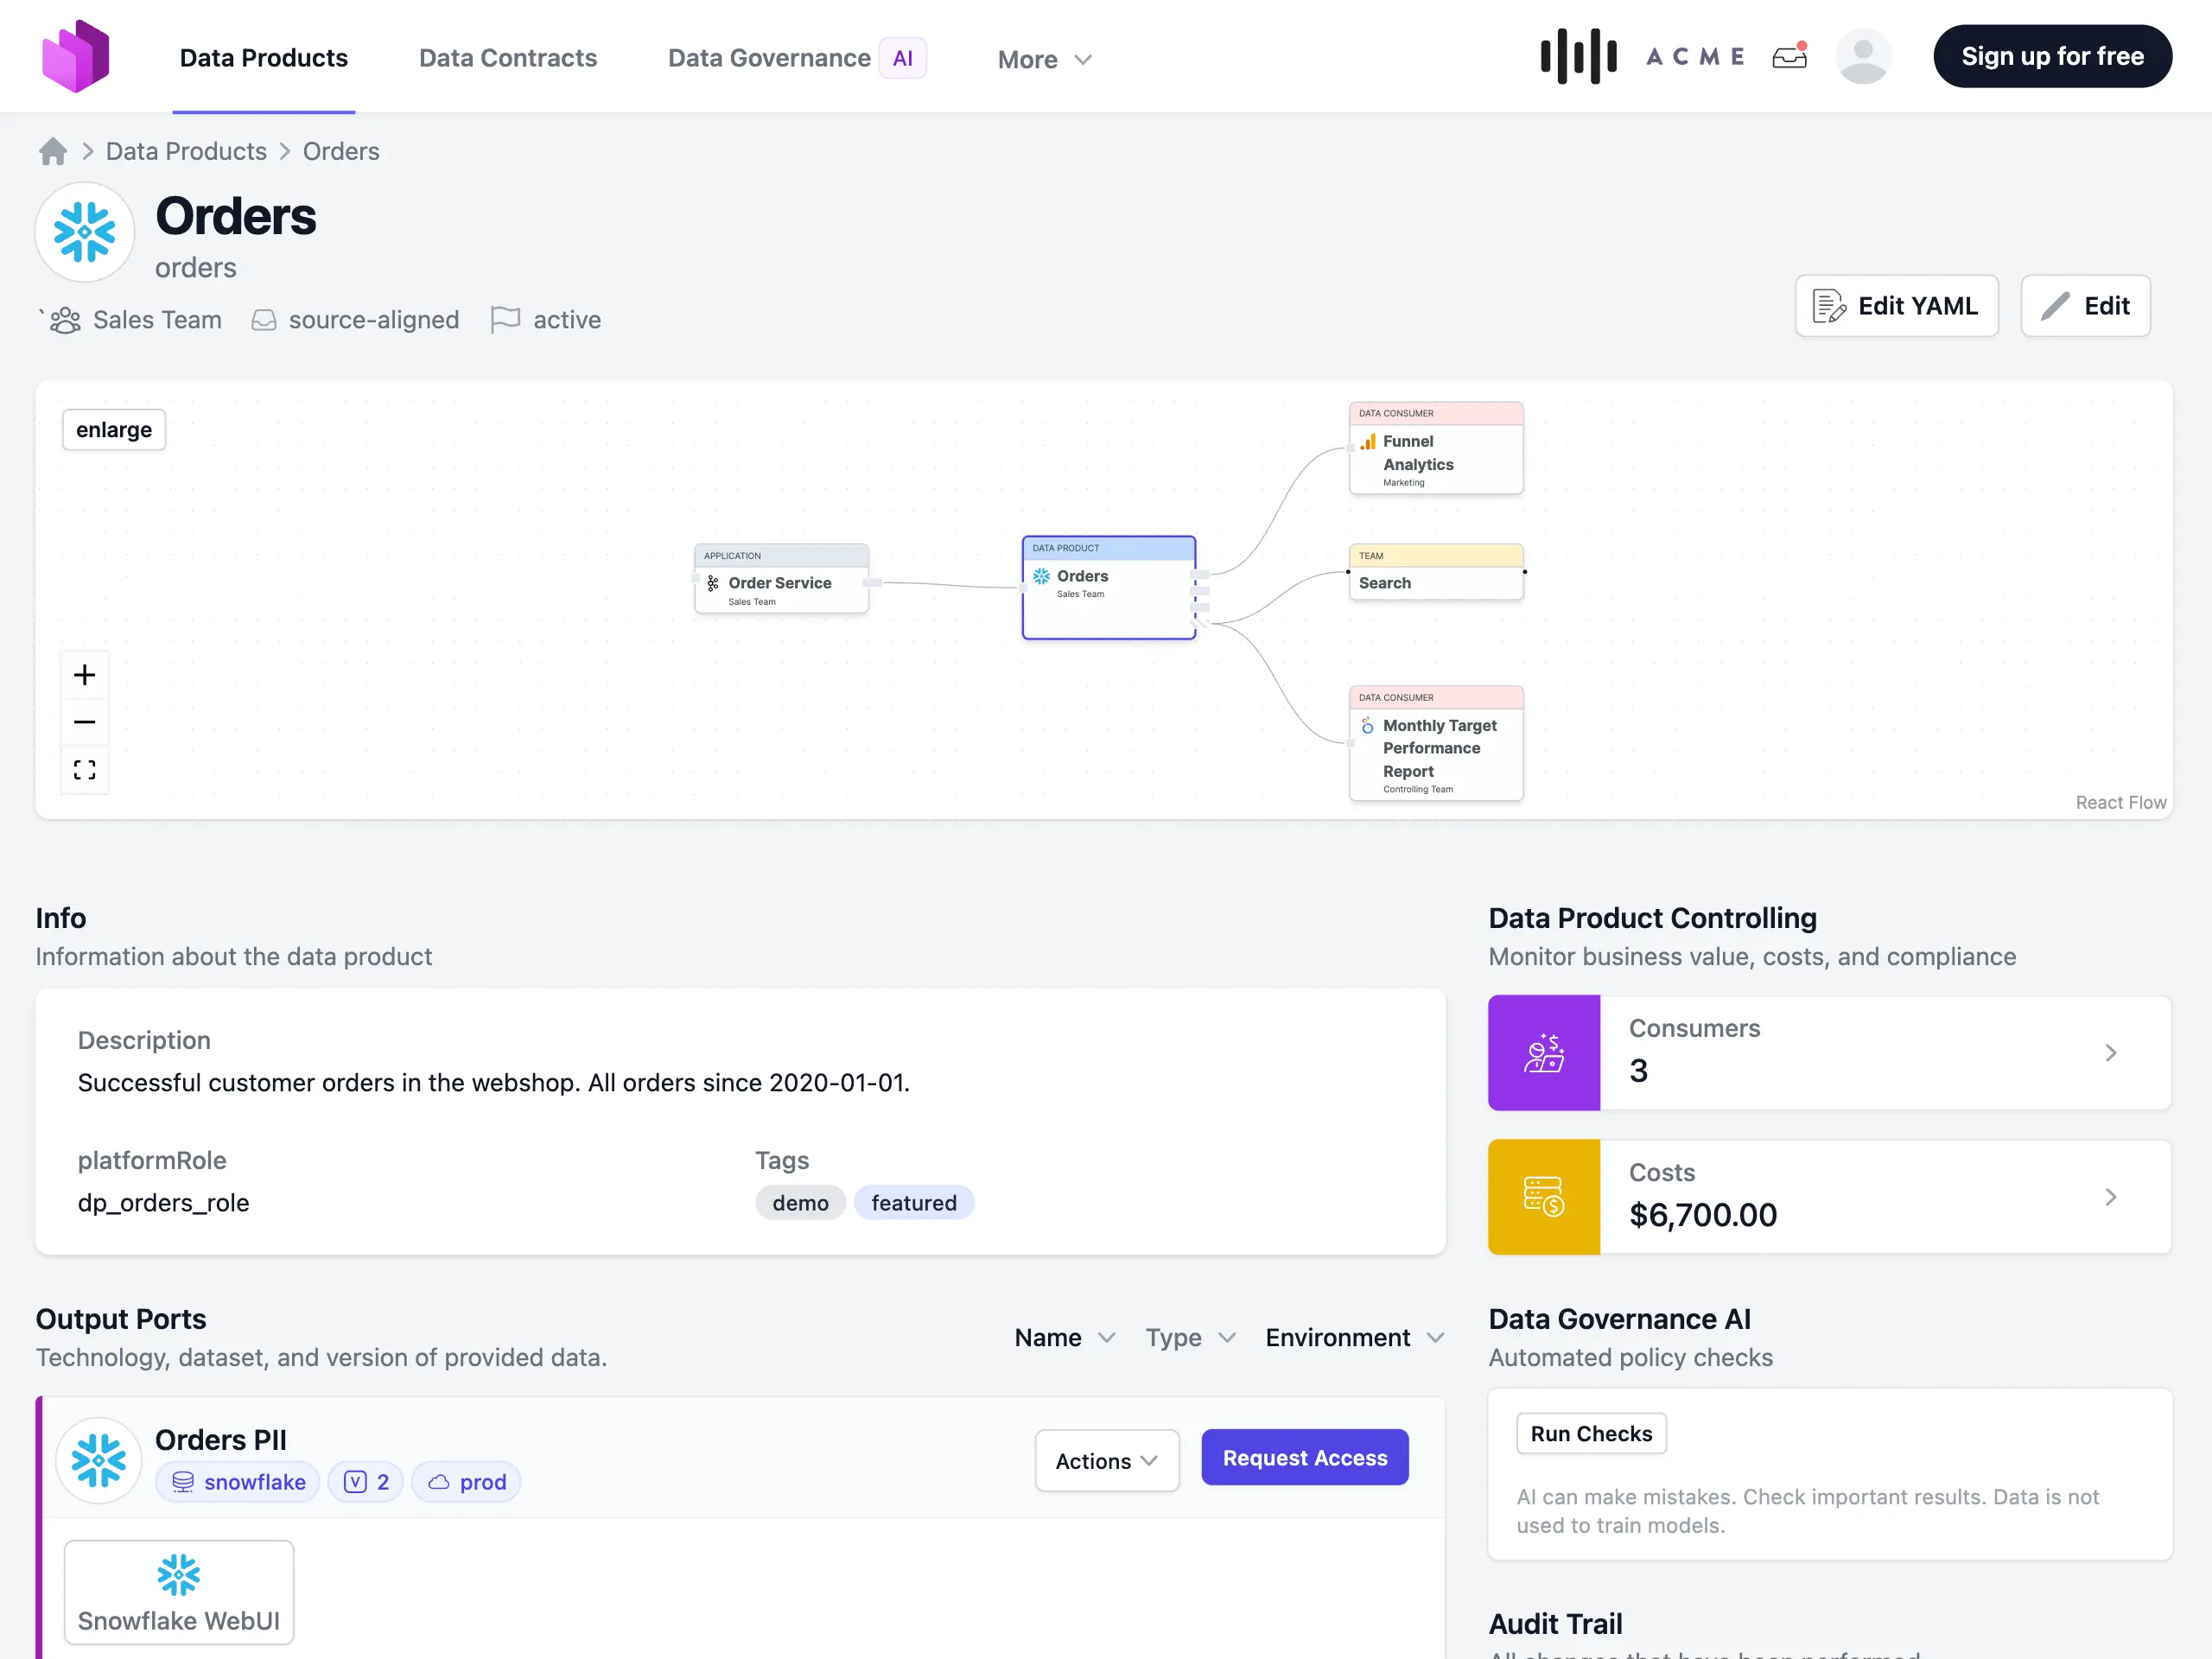Select the featured tag

click(913, 1202)
